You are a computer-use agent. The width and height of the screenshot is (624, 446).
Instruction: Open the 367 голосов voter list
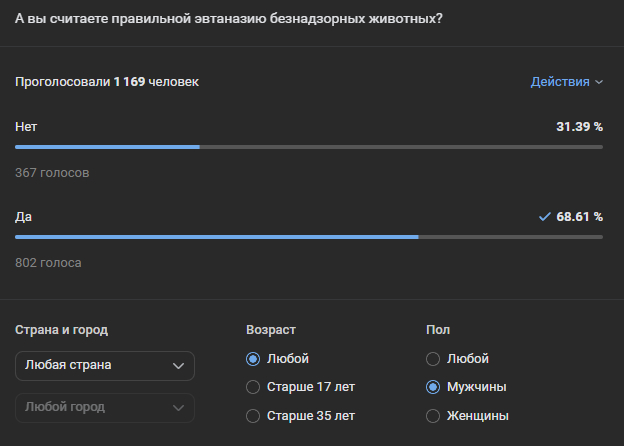(x=52, y=173)
